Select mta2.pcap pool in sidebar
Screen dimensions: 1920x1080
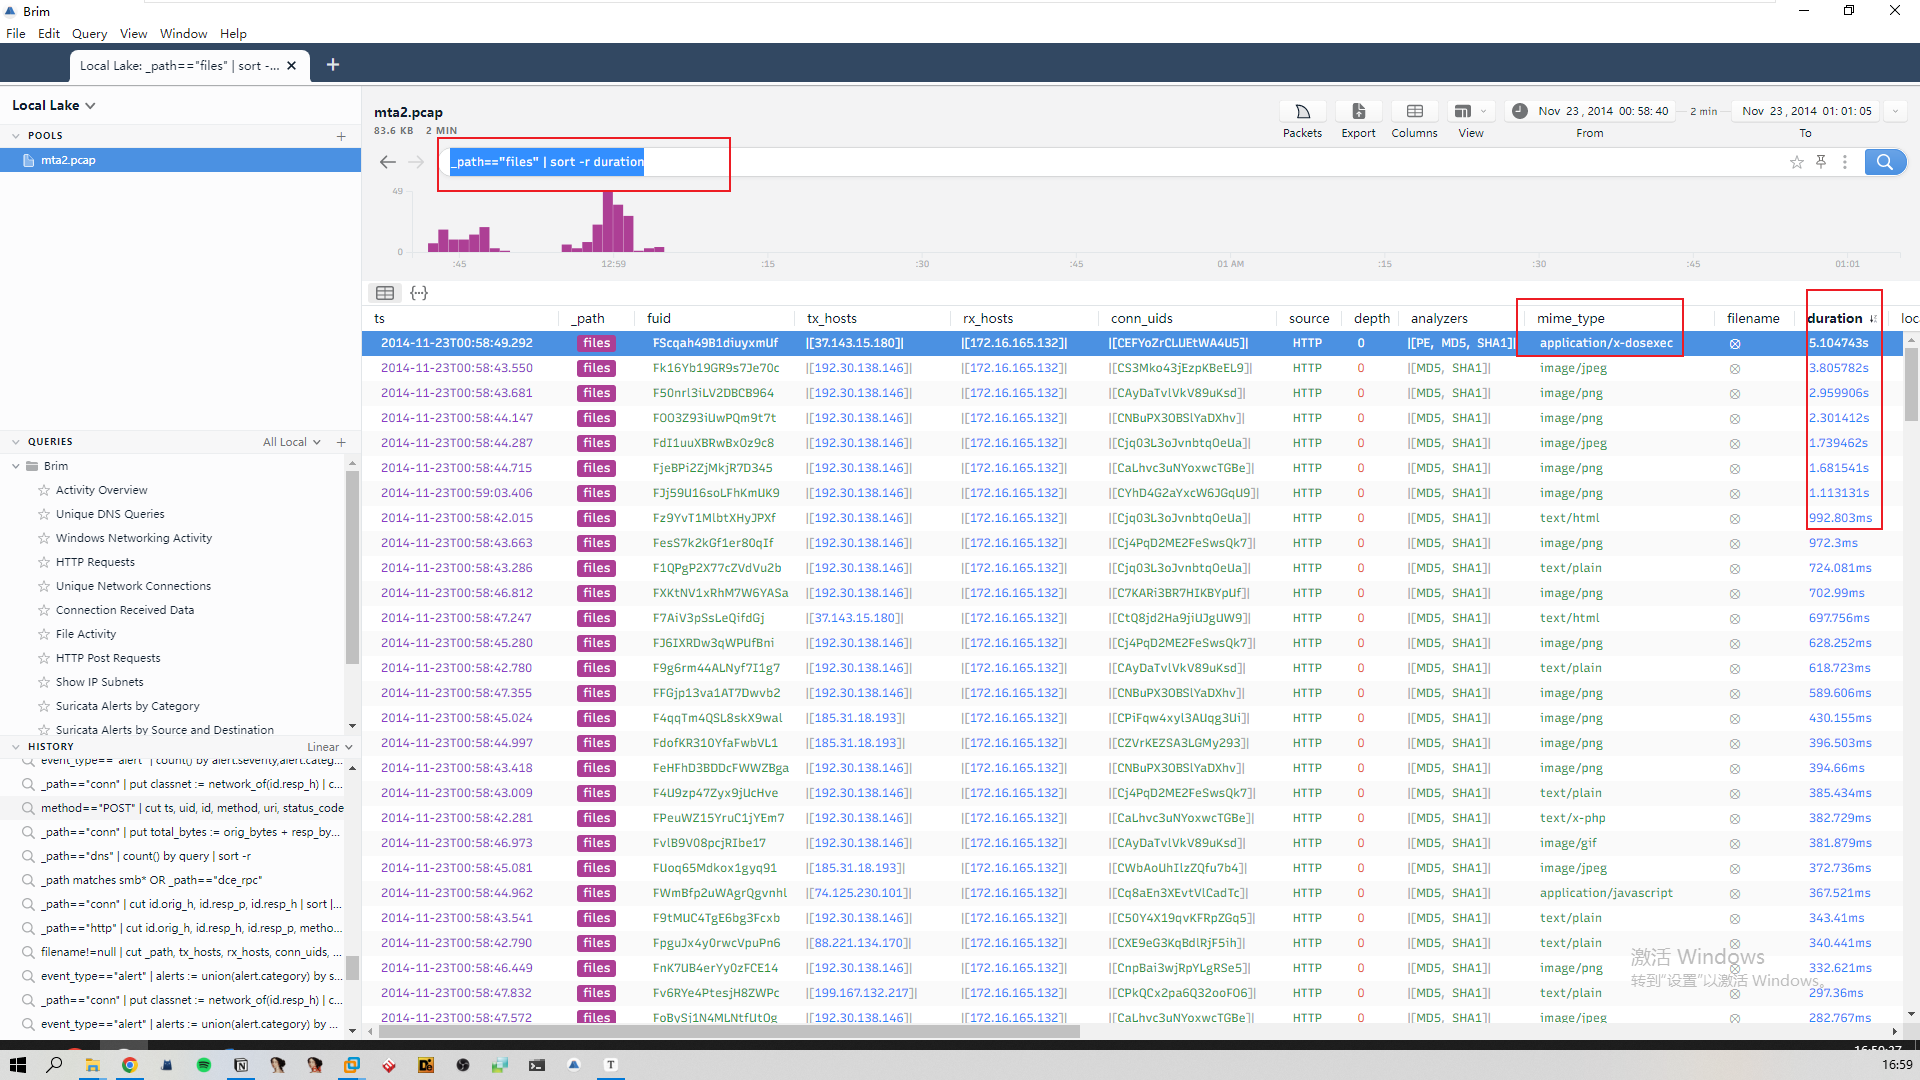[68, 160]
